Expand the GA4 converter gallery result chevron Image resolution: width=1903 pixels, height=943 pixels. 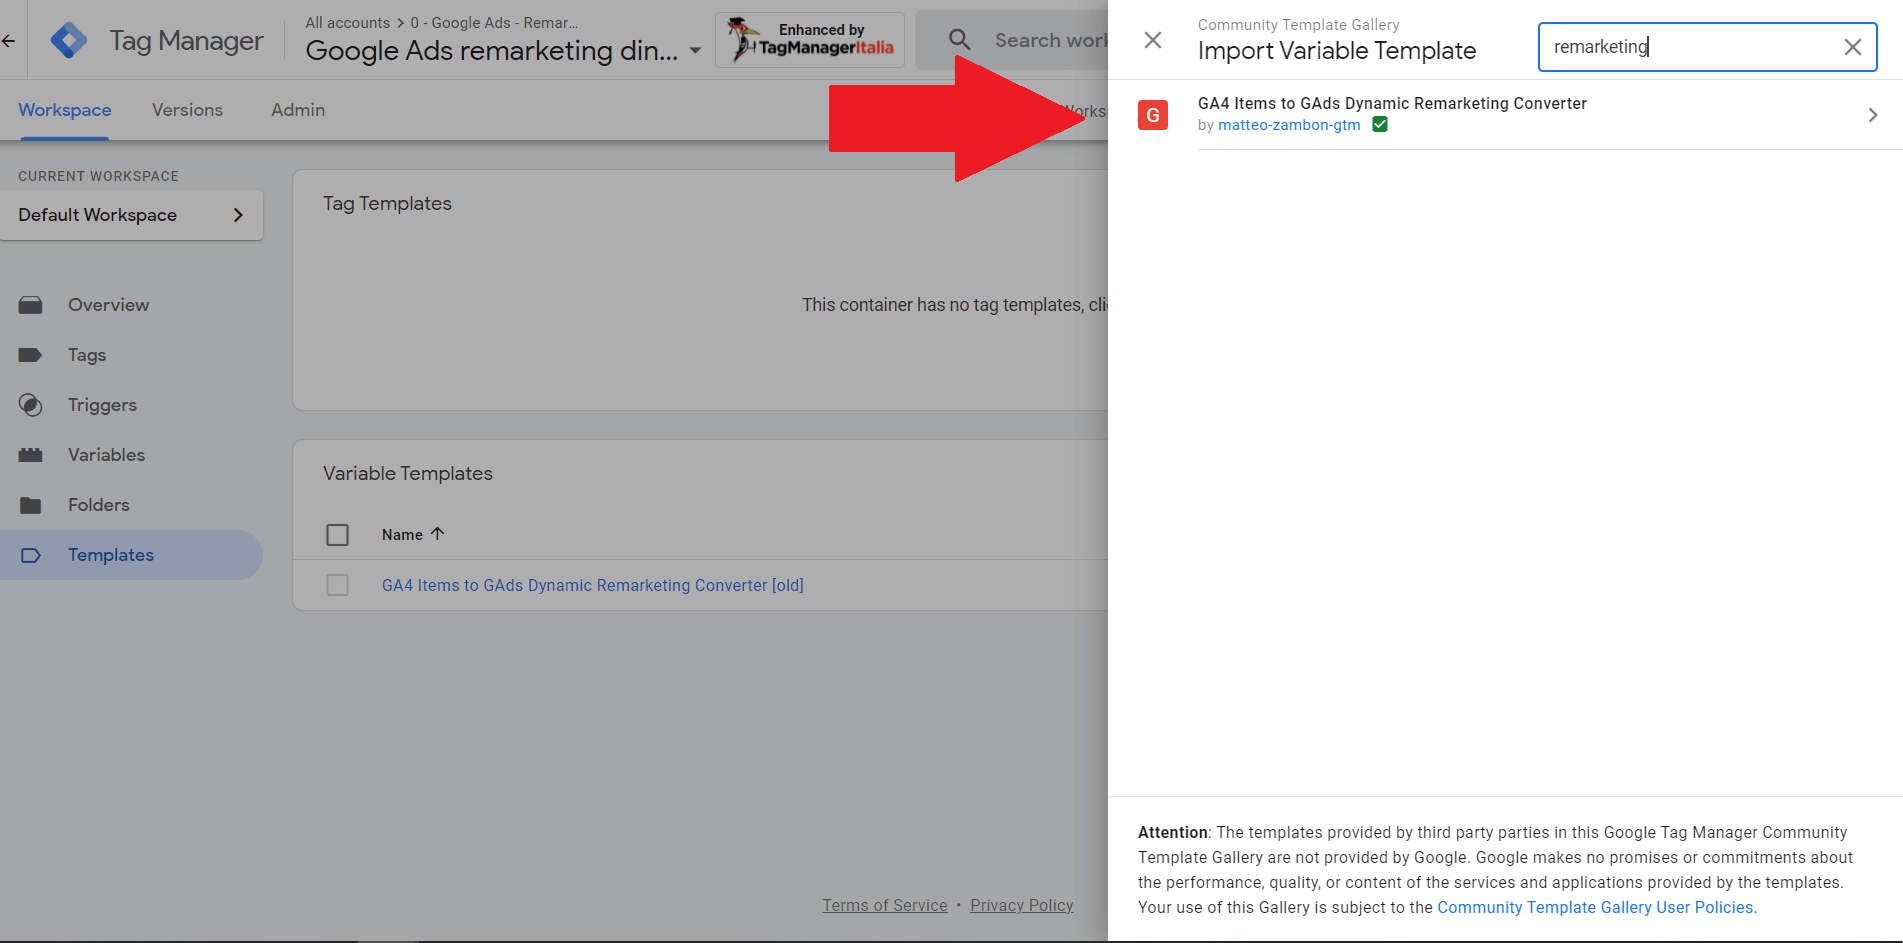(x=1872, y=114)
